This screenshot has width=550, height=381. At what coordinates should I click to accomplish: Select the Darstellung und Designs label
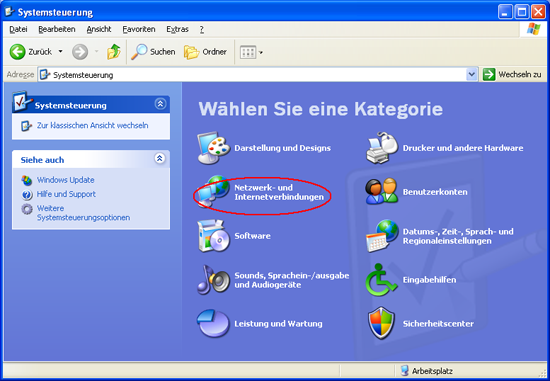click(283, 148)
